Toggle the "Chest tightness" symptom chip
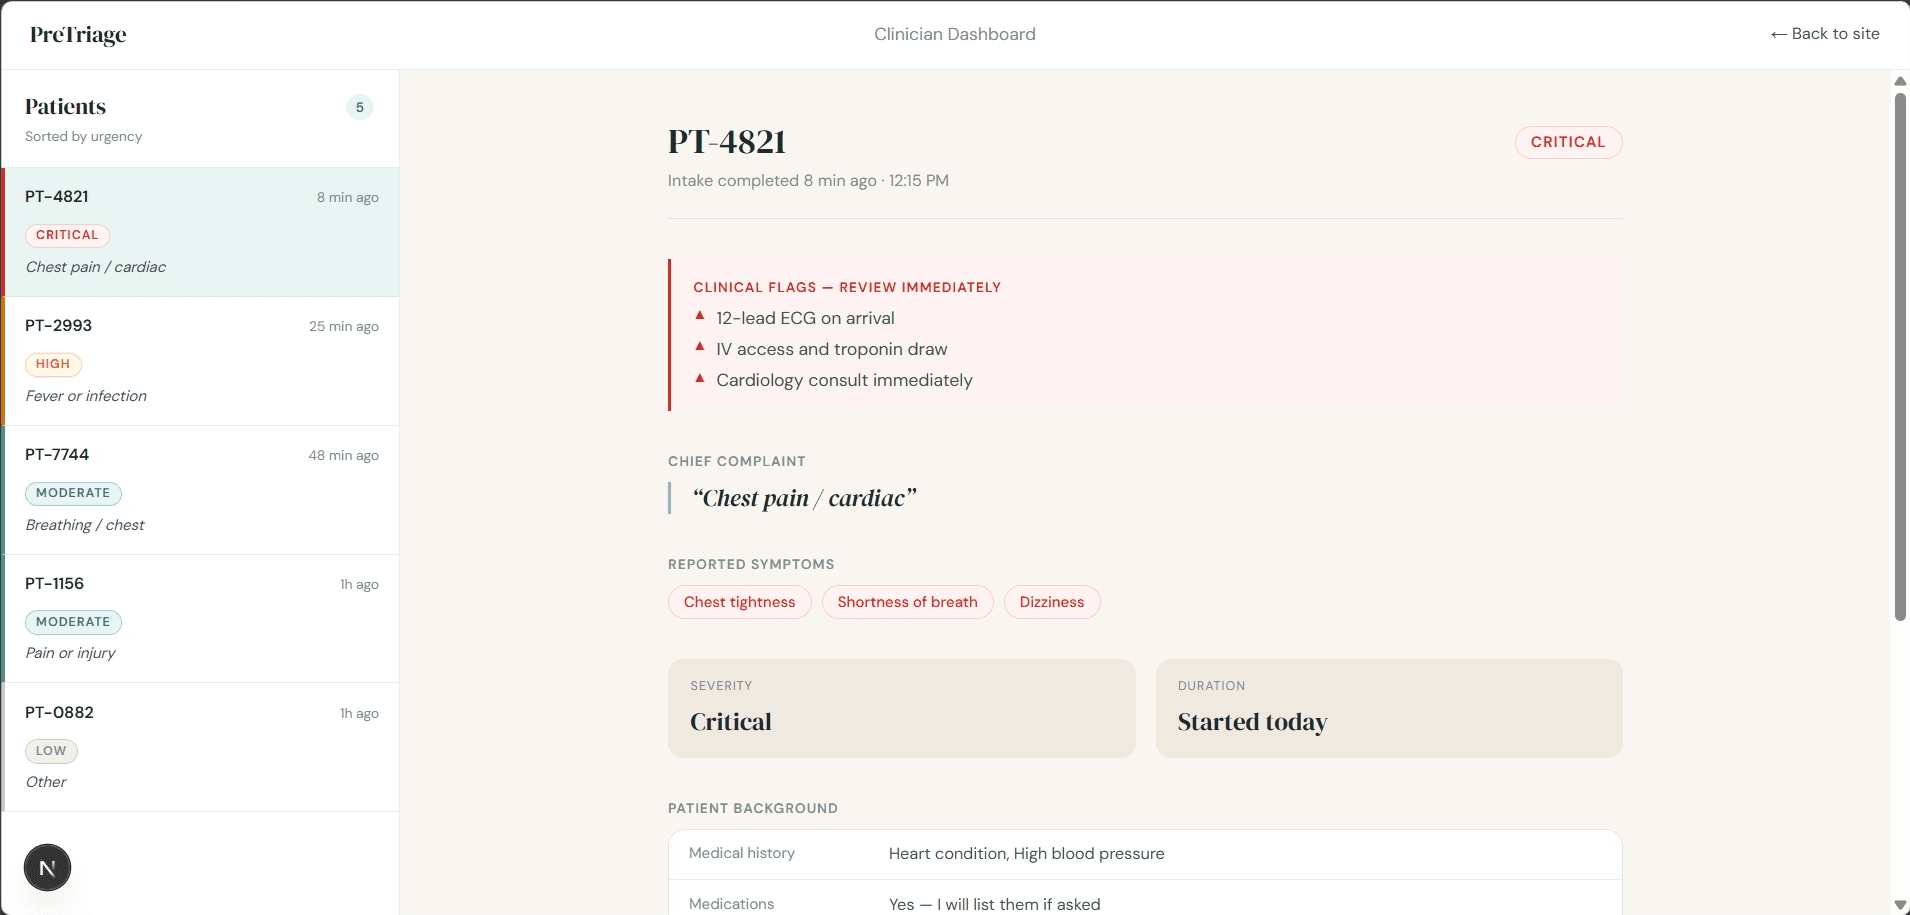The image size is (1910, 915). click(x=739, y=602)
